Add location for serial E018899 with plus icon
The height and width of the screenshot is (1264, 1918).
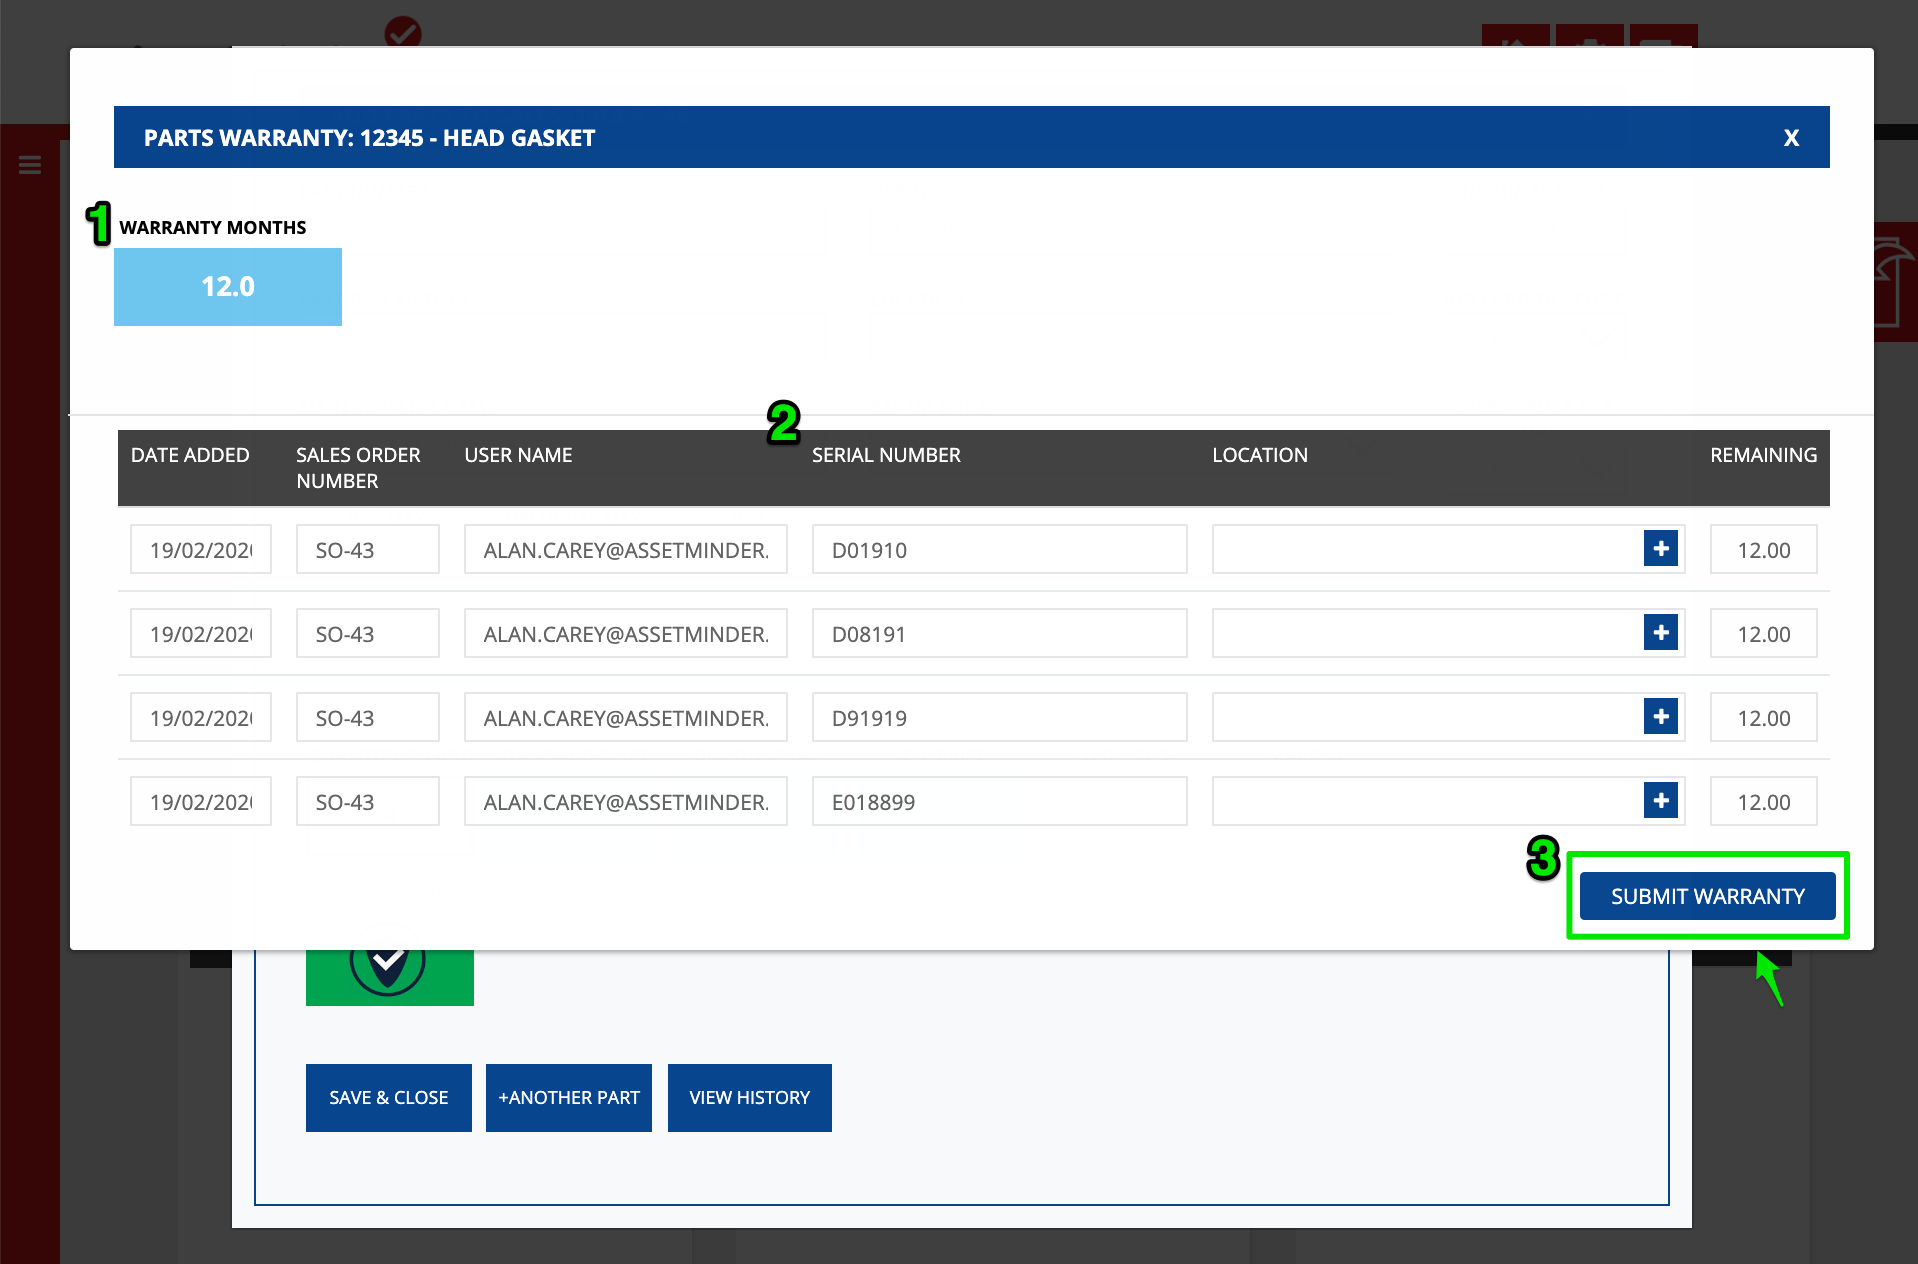[x=1661, y=801]
